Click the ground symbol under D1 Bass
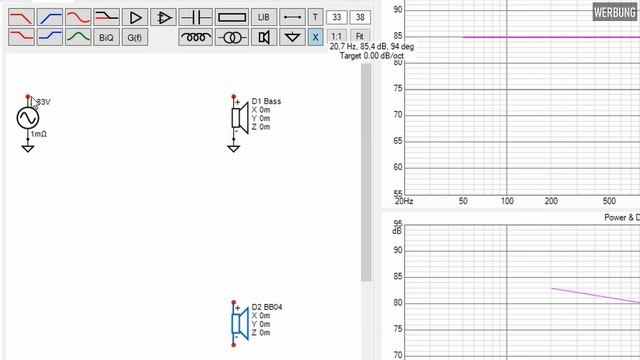This screenshot has height=360, width=640. pos(233,149)
